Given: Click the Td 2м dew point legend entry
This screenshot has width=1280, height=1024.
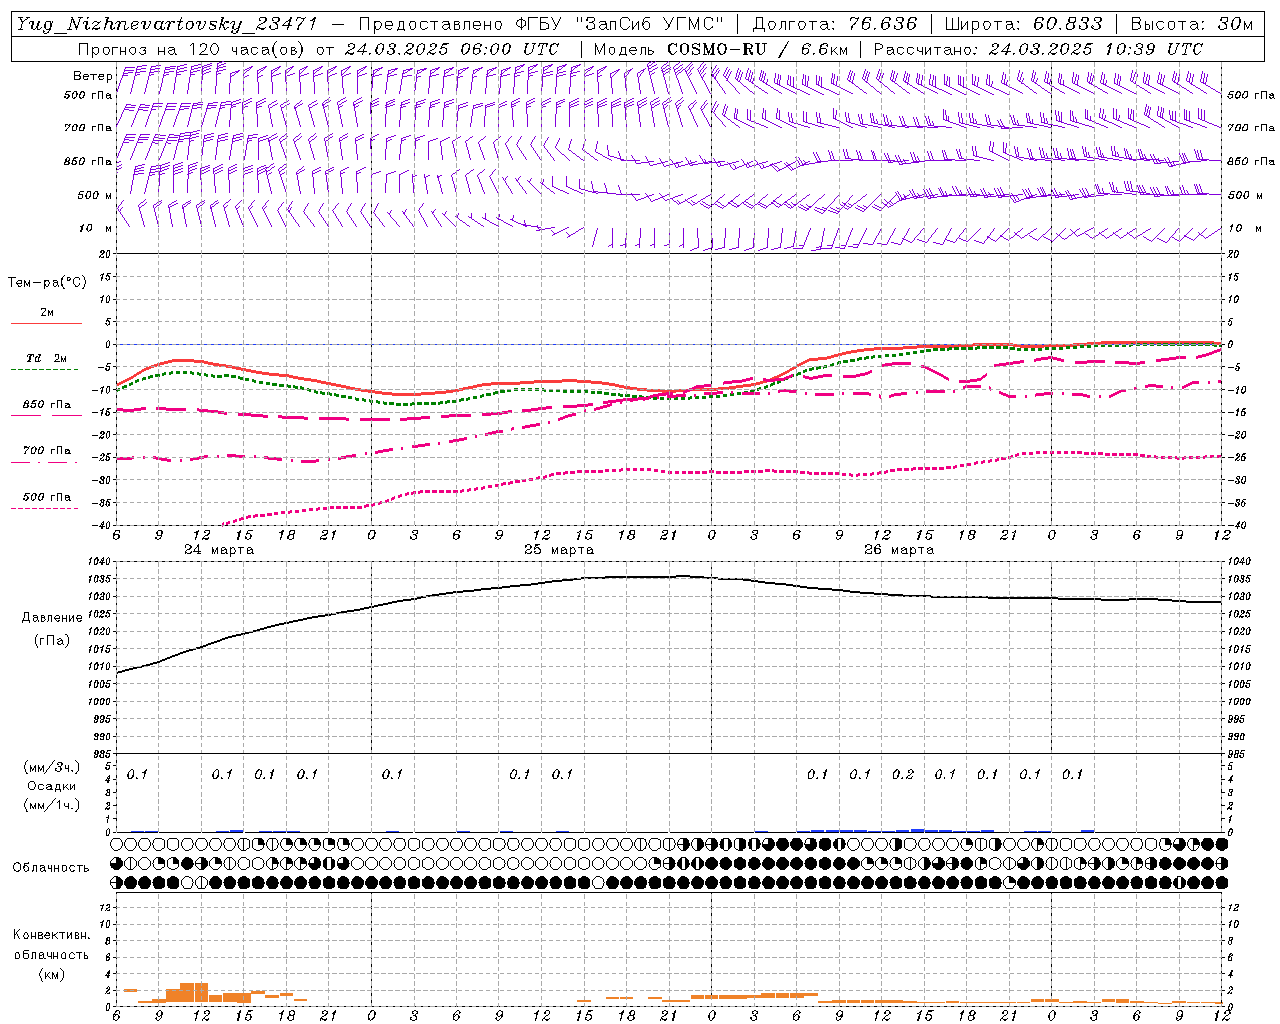Looking at the screenshot, I should click(x=46, y=358).
